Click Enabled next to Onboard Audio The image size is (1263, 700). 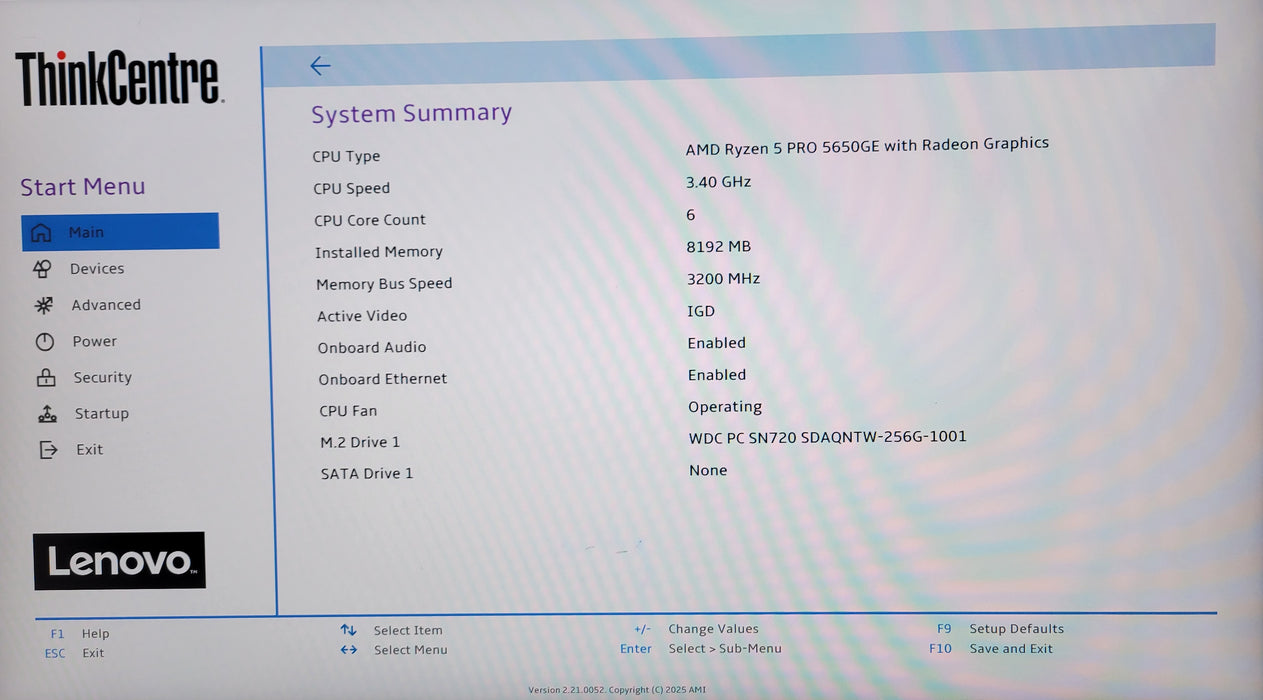point(716,343)
